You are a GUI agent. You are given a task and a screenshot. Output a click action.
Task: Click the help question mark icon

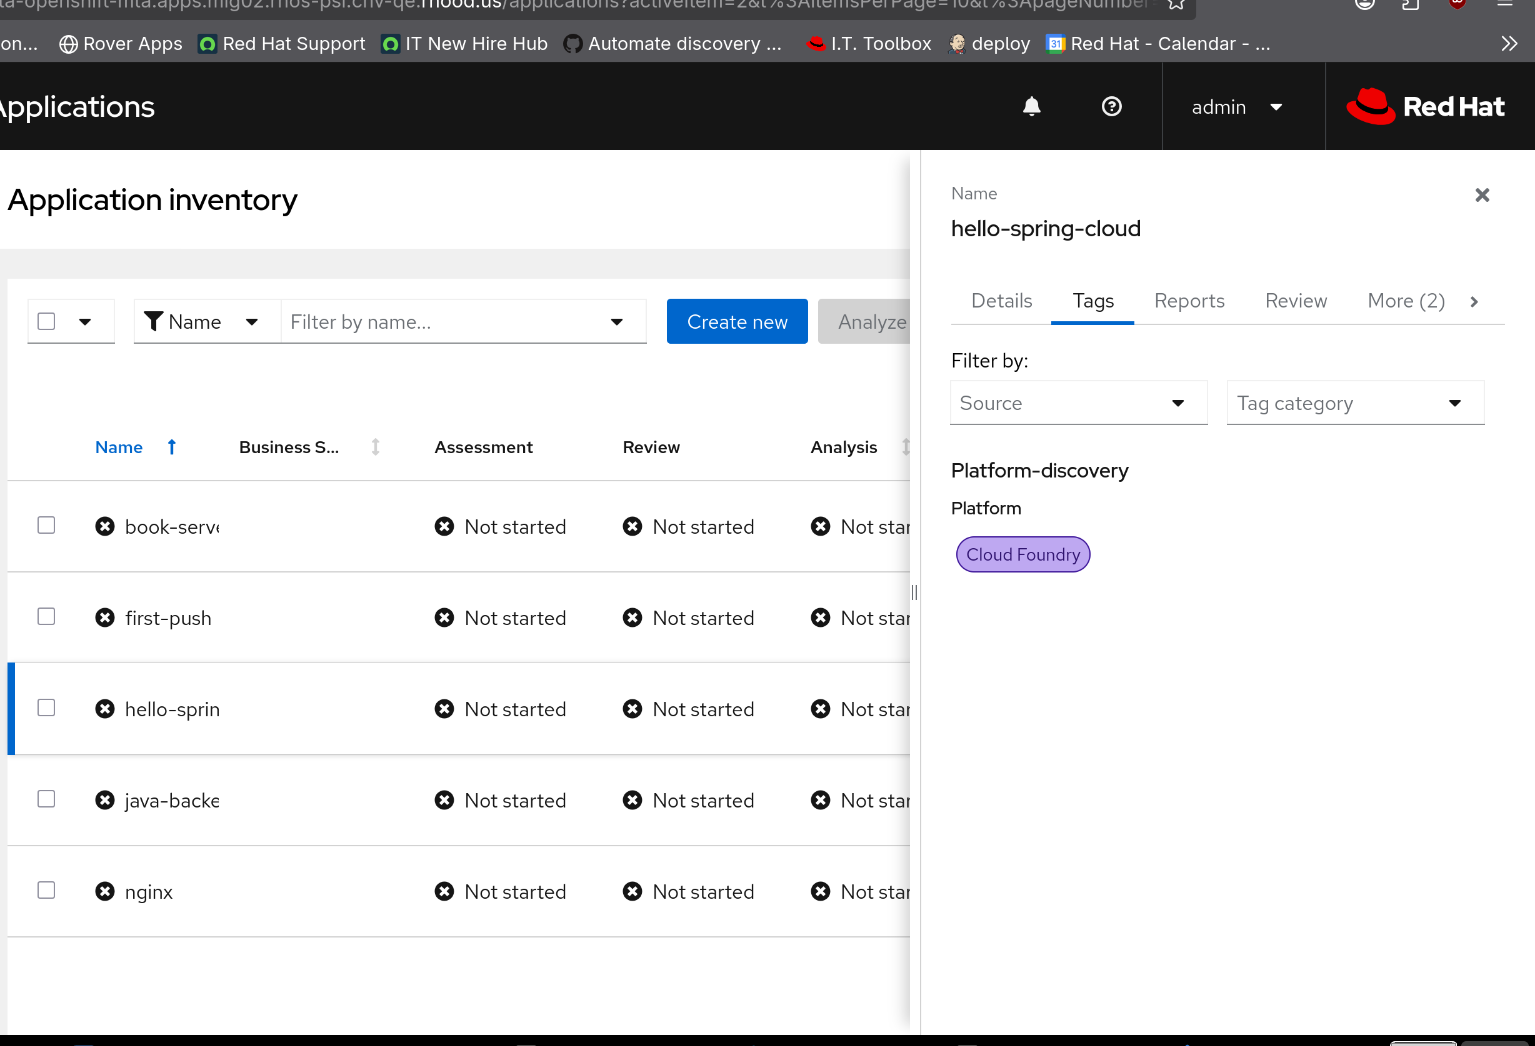[x=1111, y=106]
